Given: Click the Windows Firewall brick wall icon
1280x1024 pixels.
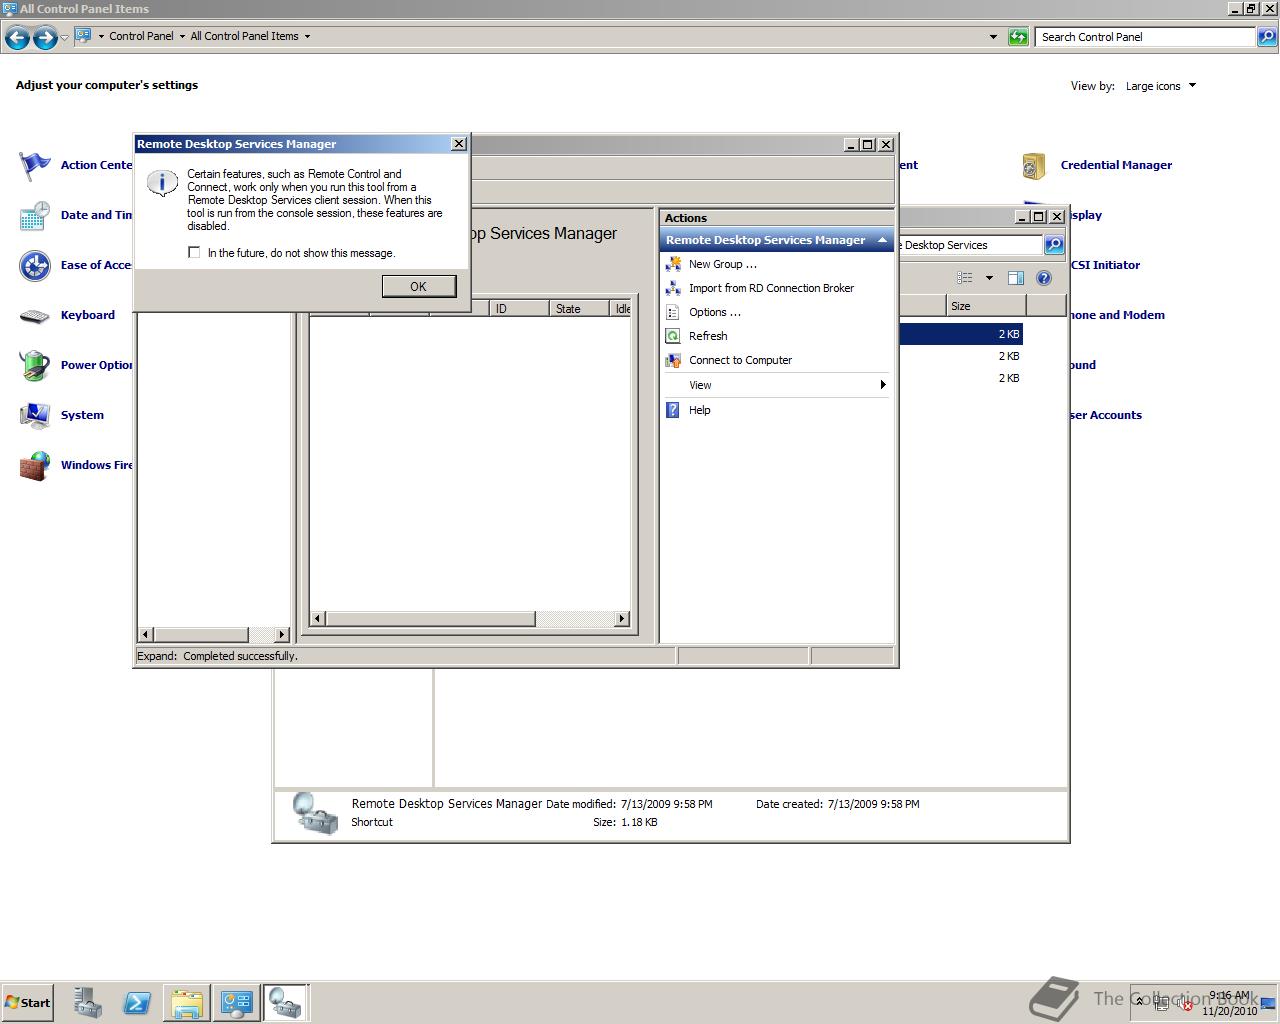Looking at the screenshot, I should click(x=35, y=466).
